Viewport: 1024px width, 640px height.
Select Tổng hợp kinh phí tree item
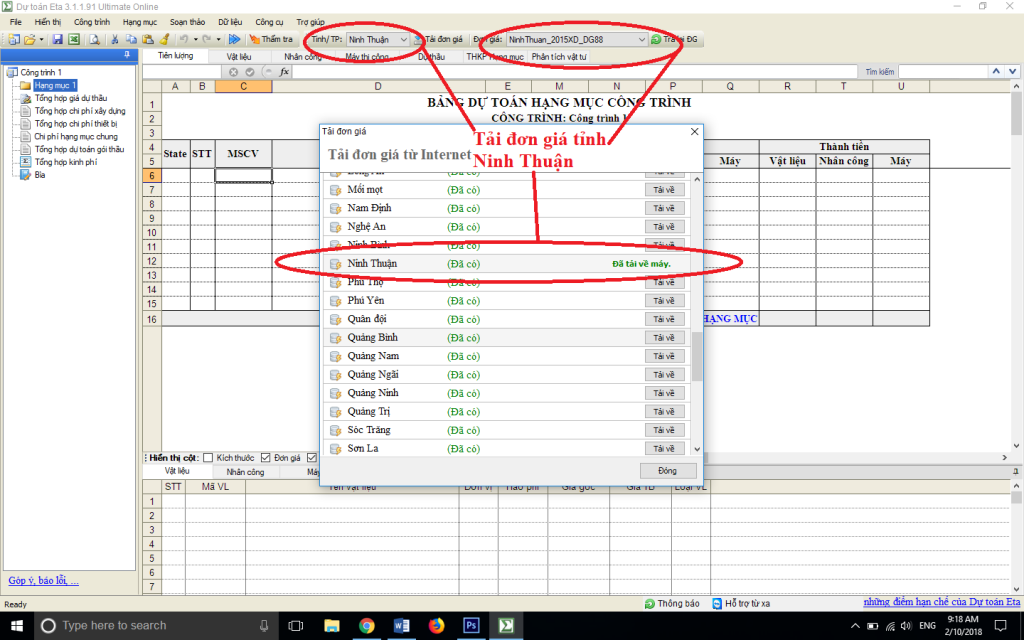(65, 161)
